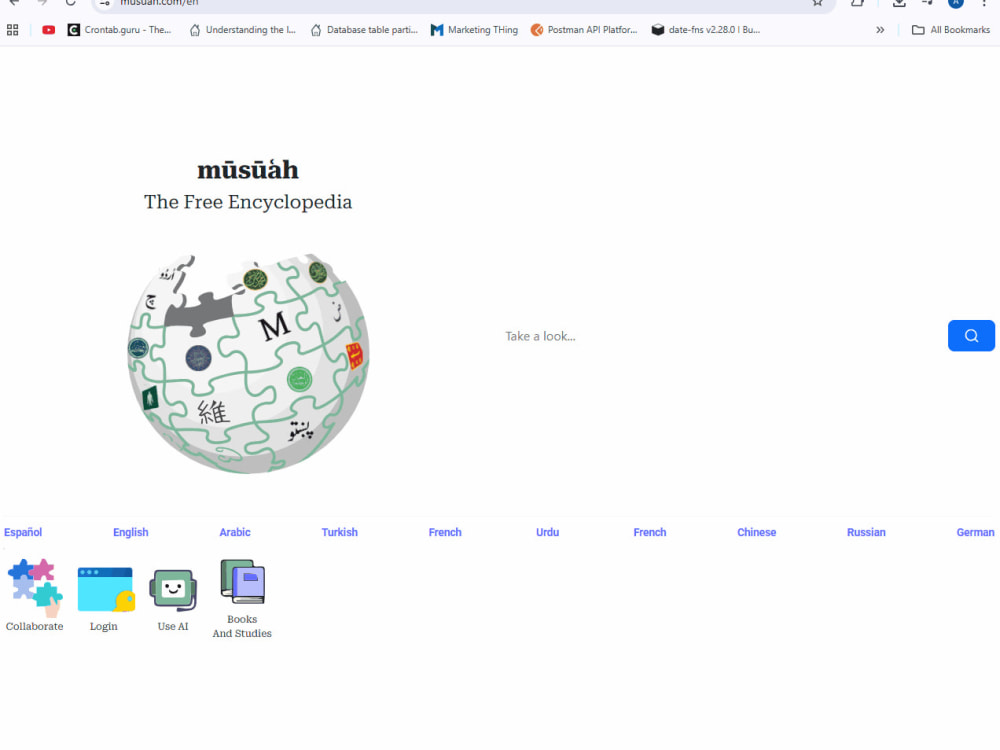Click the 'mūsūàh' site title
This screenshot has height=750, width=1000.
248,170
